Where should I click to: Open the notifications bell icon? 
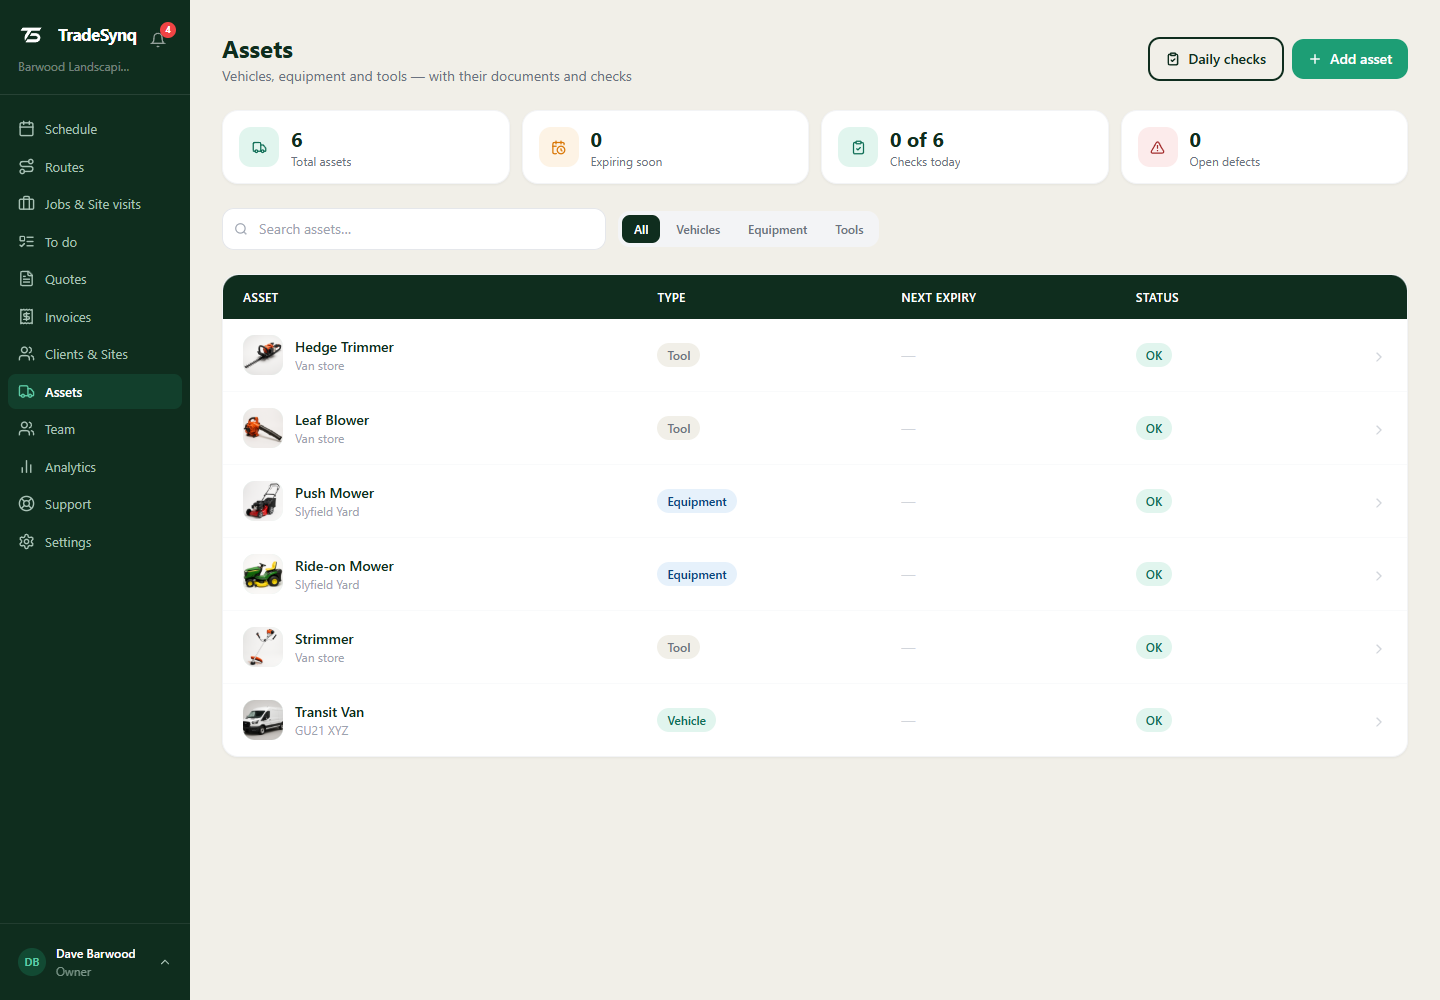[158, 39]
